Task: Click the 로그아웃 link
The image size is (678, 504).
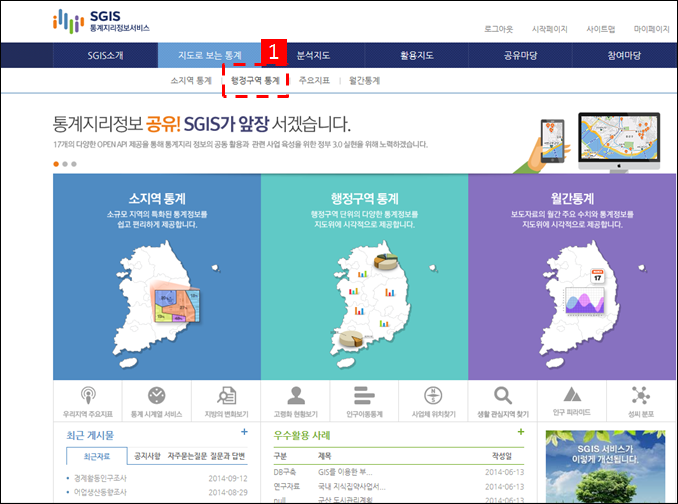Action: tap(498, 29)
